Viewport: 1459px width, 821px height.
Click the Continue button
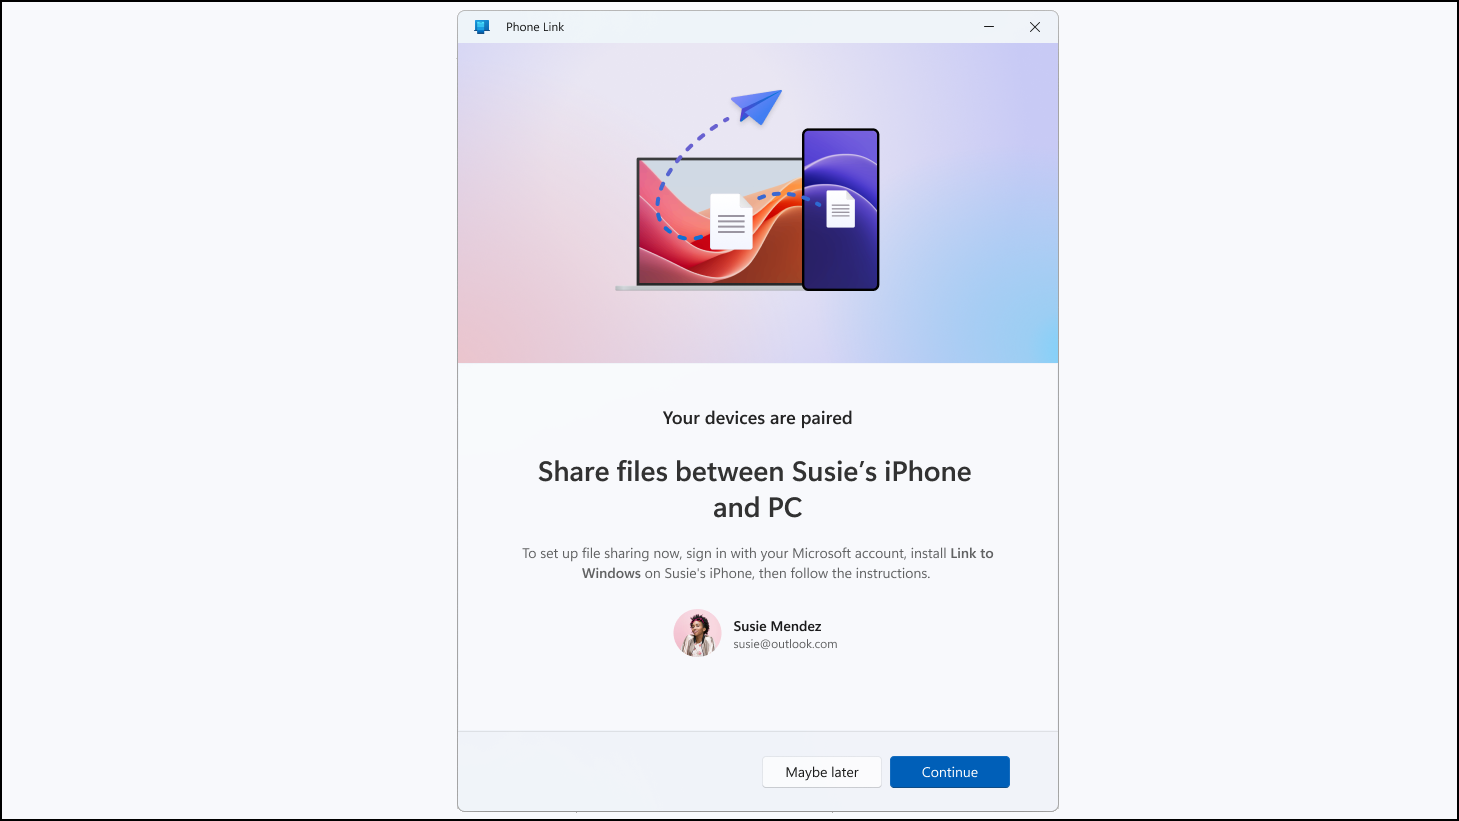pyautogui.click(x=949, y=772)
